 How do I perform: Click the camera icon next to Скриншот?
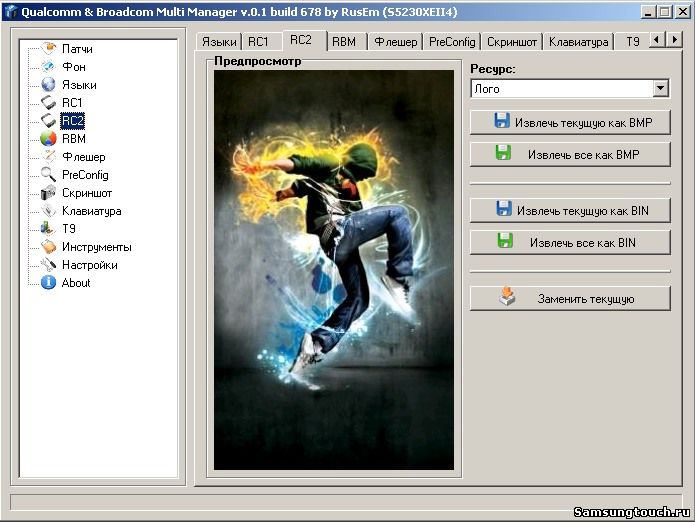click(x=48, y=192)
